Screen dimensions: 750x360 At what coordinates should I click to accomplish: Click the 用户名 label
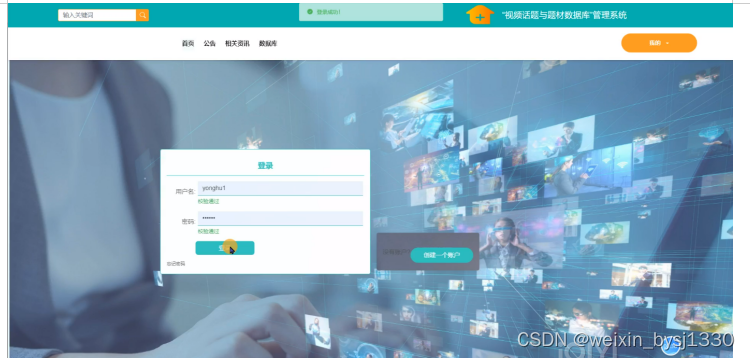[185, 192]
